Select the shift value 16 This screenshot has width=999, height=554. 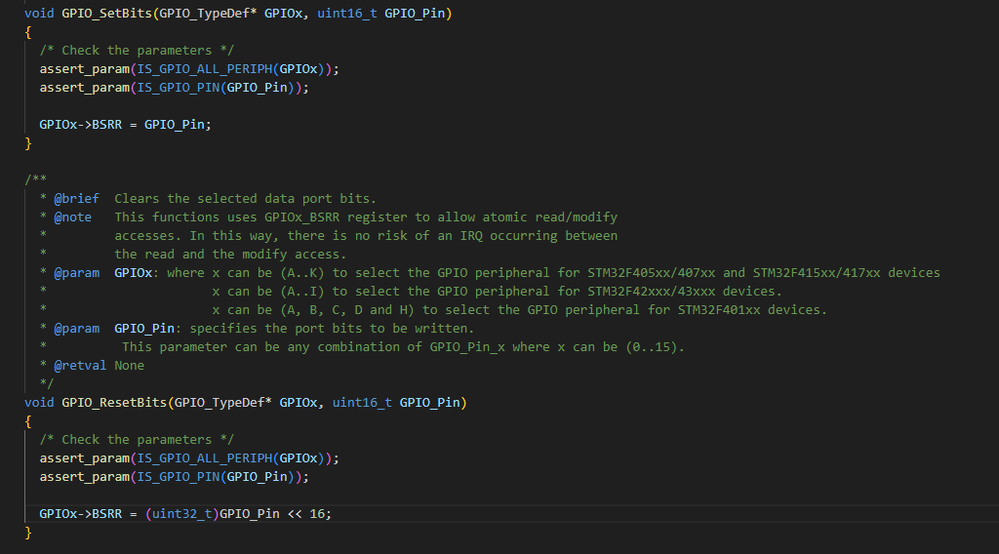point(317,513)
